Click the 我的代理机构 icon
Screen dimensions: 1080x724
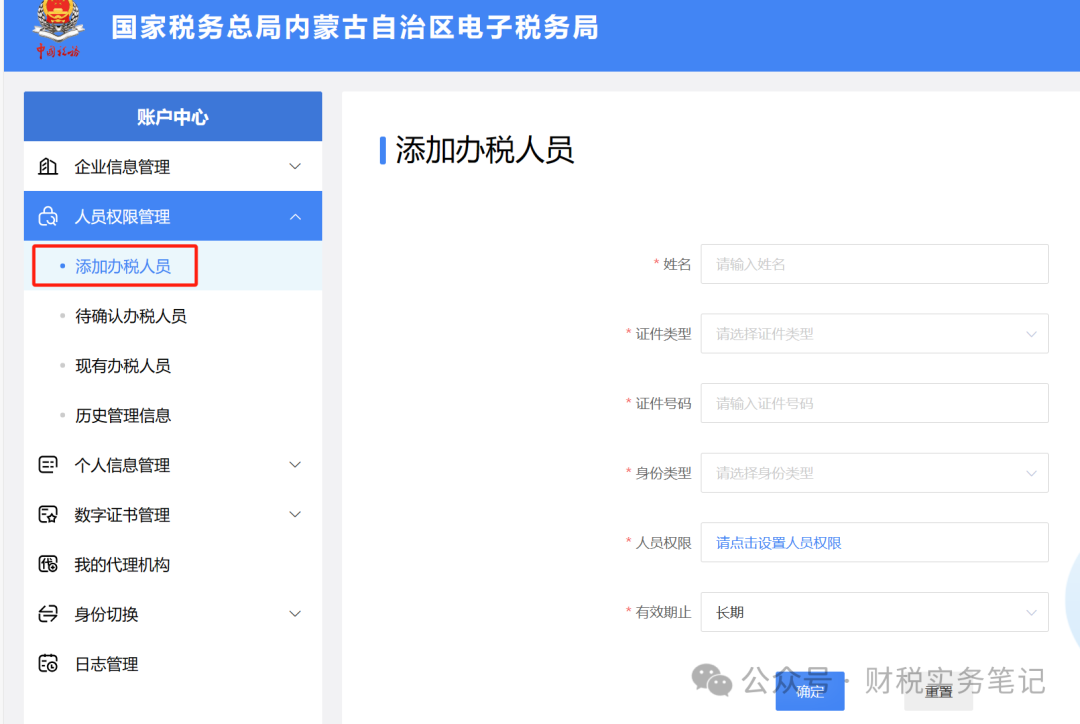(x=48, y=564)
